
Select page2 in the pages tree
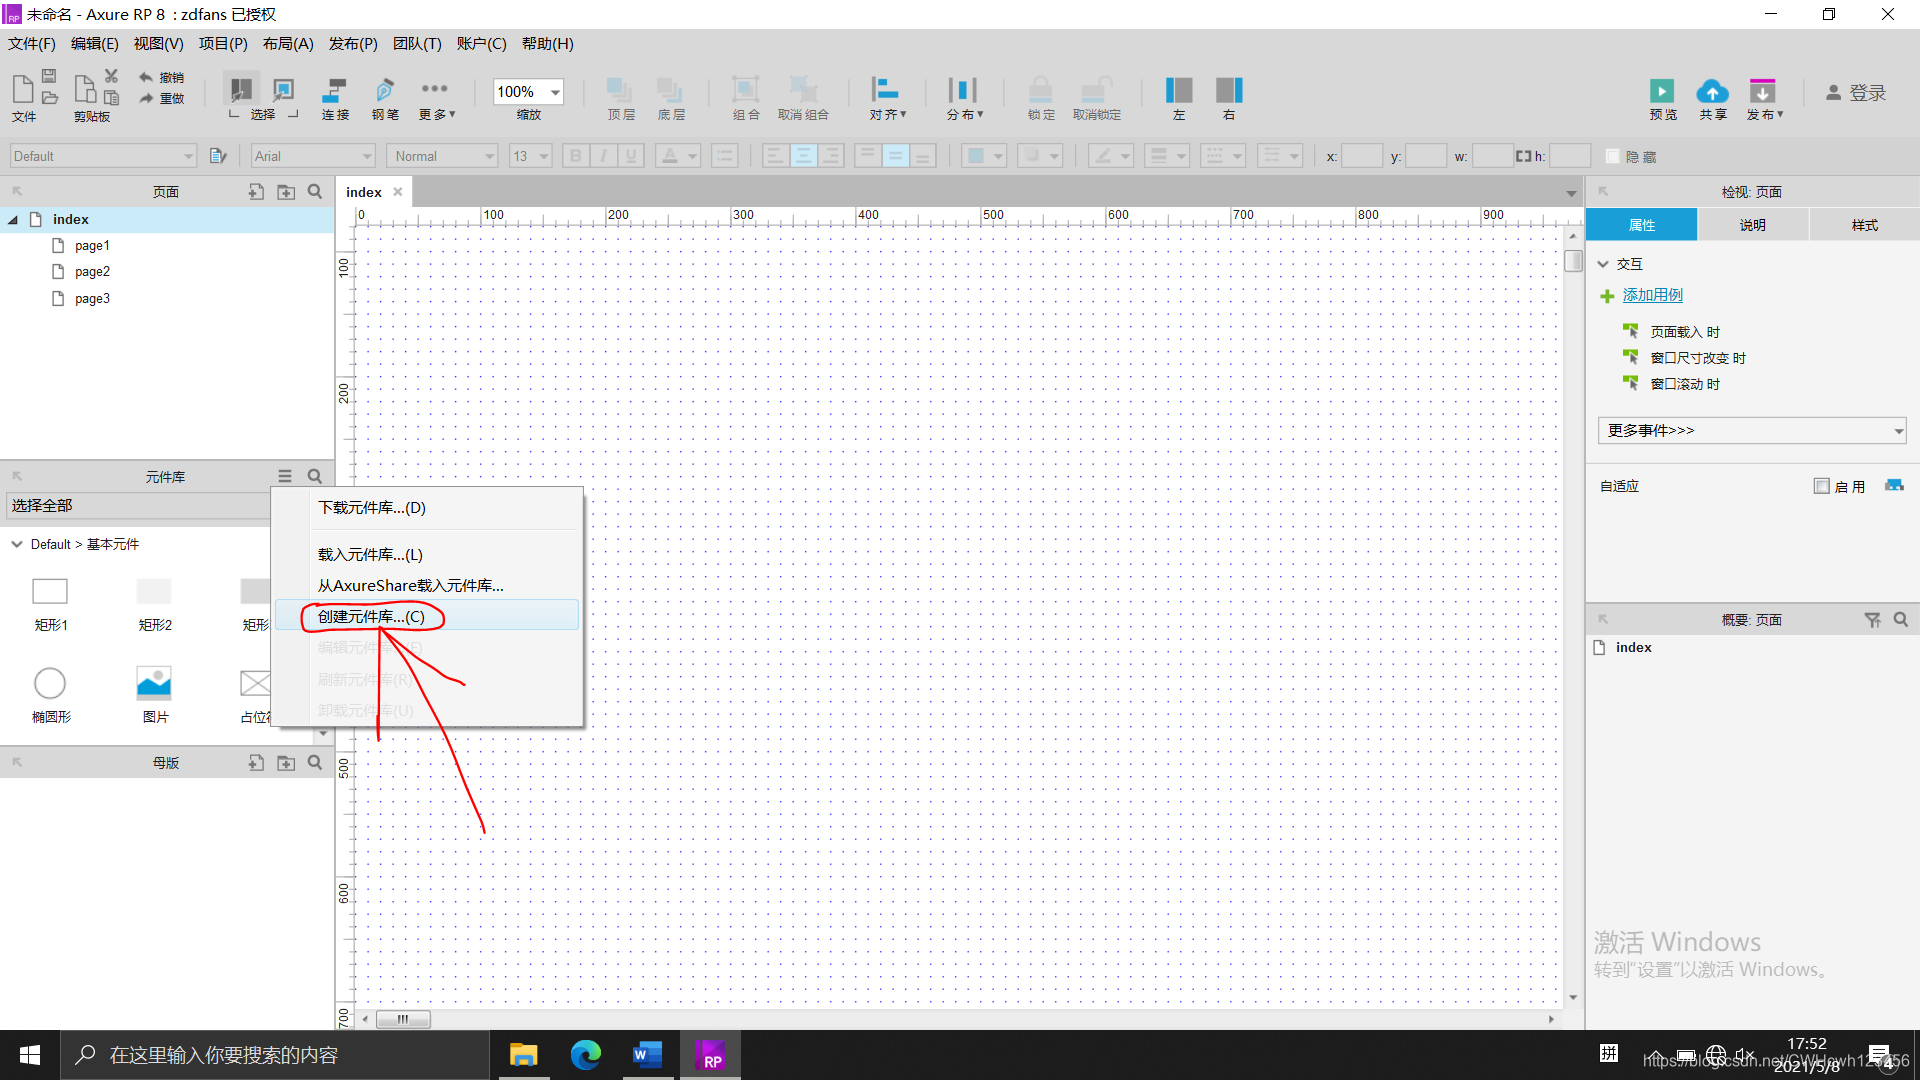tap(92, 272)
